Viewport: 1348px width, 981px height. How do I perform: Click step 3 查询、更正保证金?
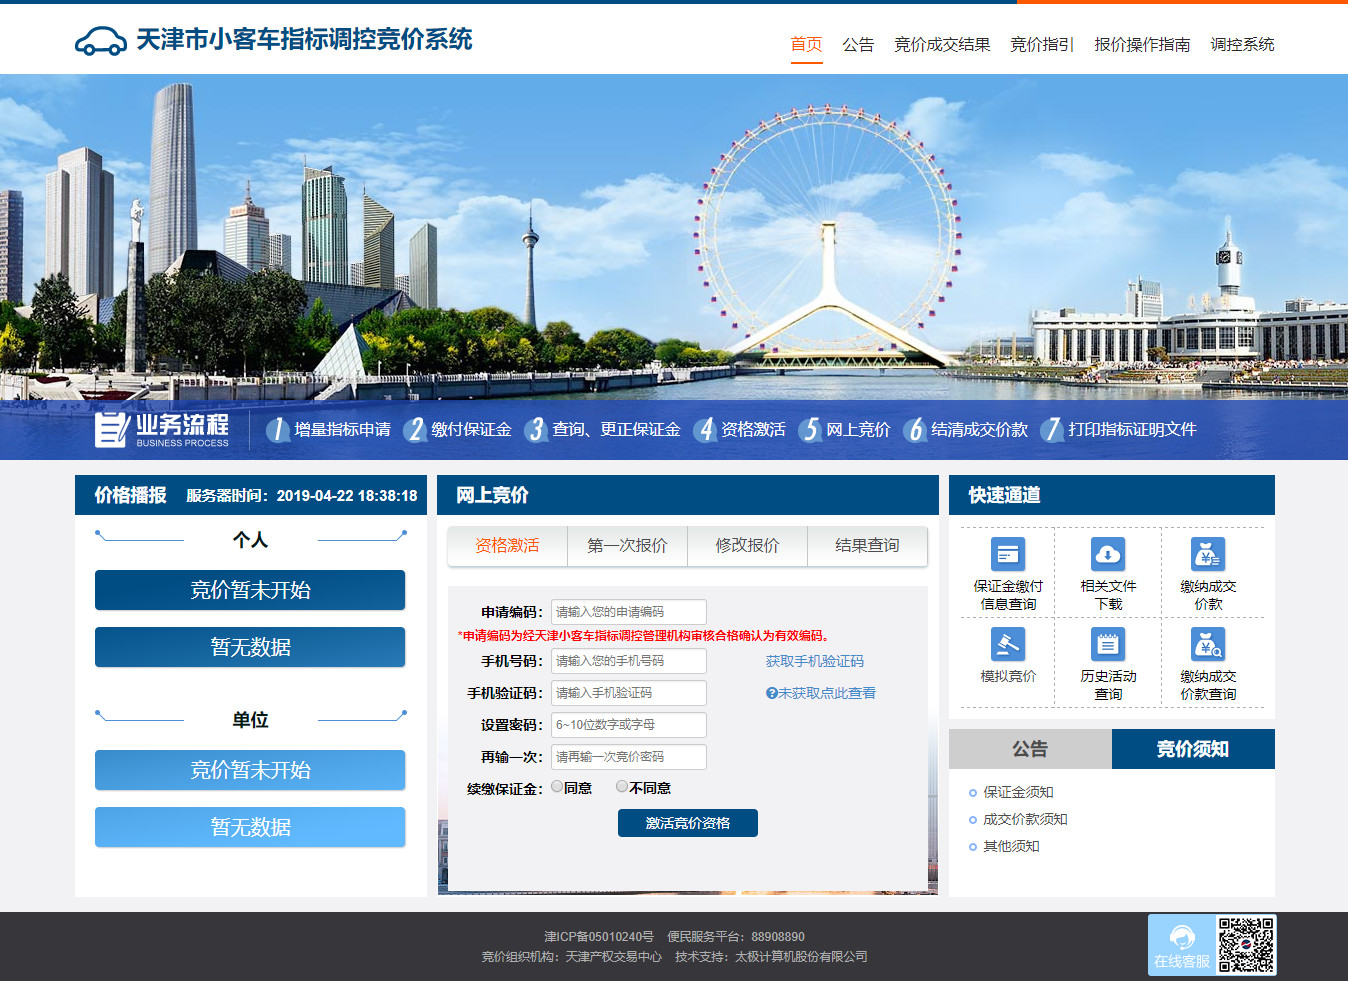603,429
